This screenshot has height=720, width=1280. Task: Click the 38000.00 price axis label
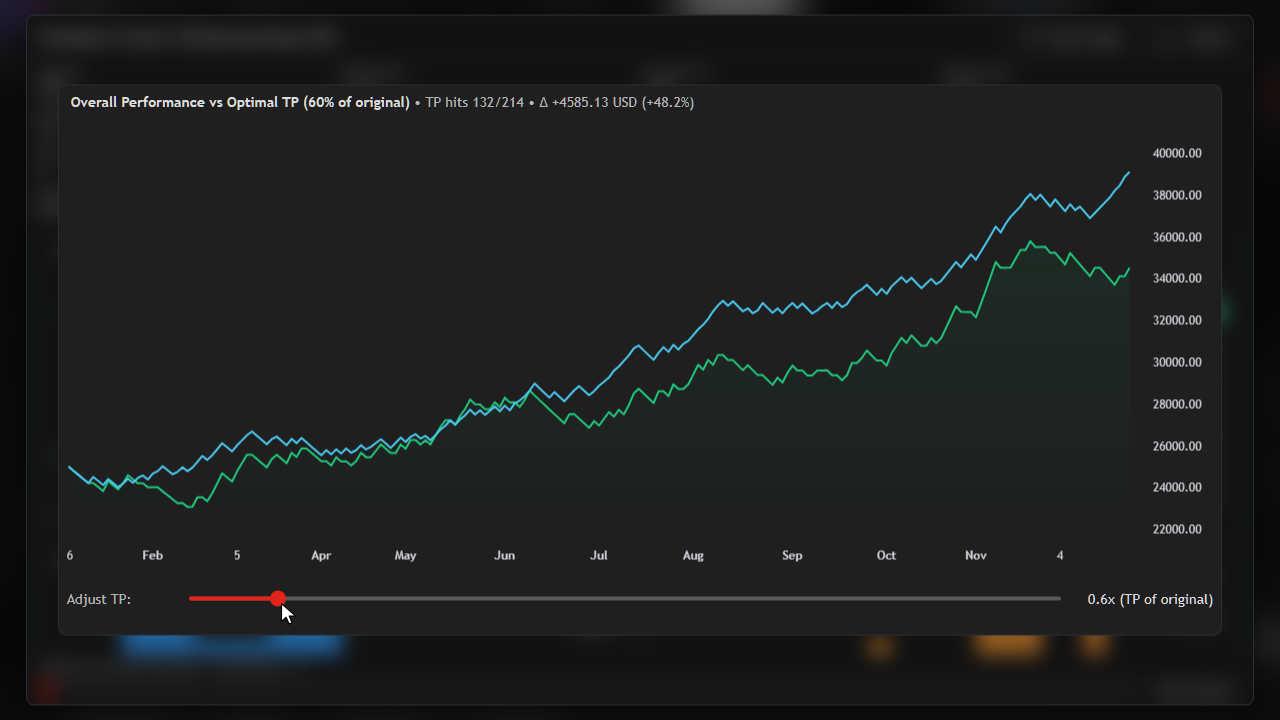pyautogui.click(x=1177, y=195)
